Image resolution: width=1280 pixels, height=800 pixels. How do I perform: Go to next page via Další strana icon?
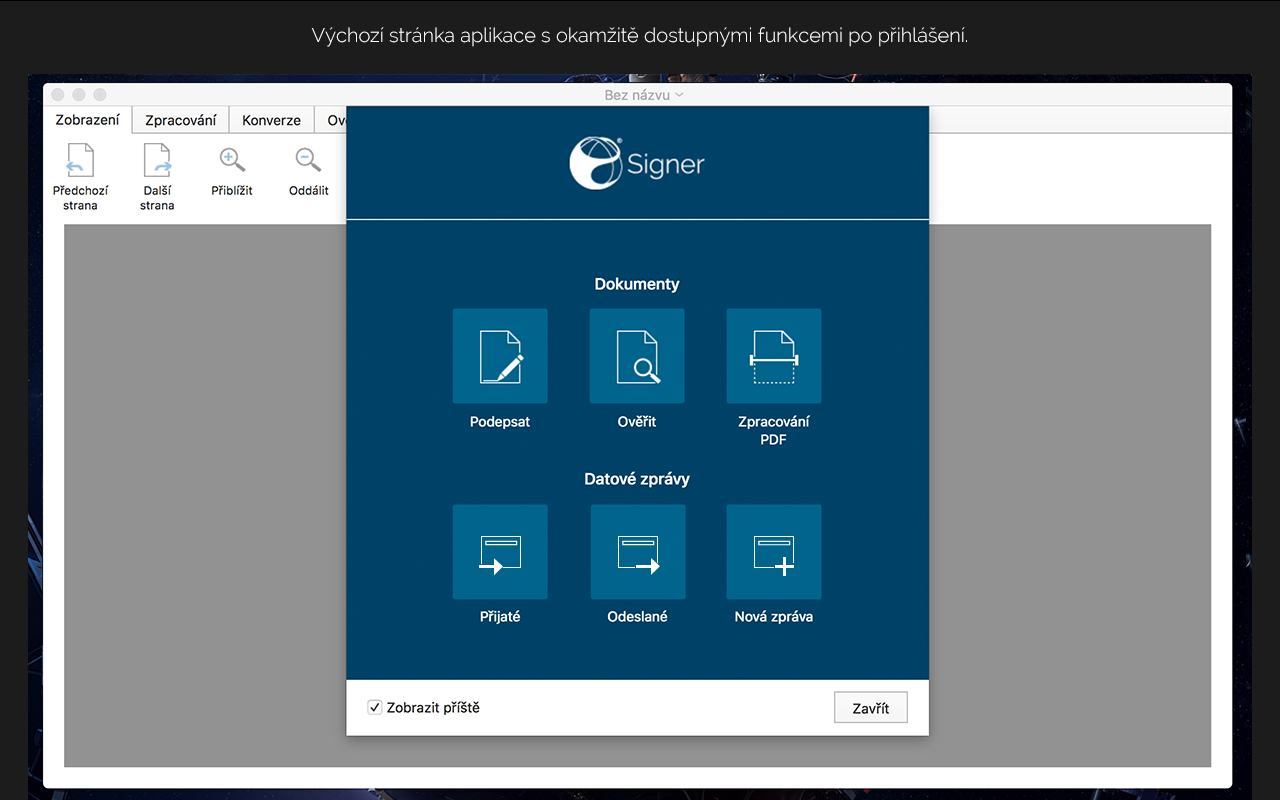(157, 162)
